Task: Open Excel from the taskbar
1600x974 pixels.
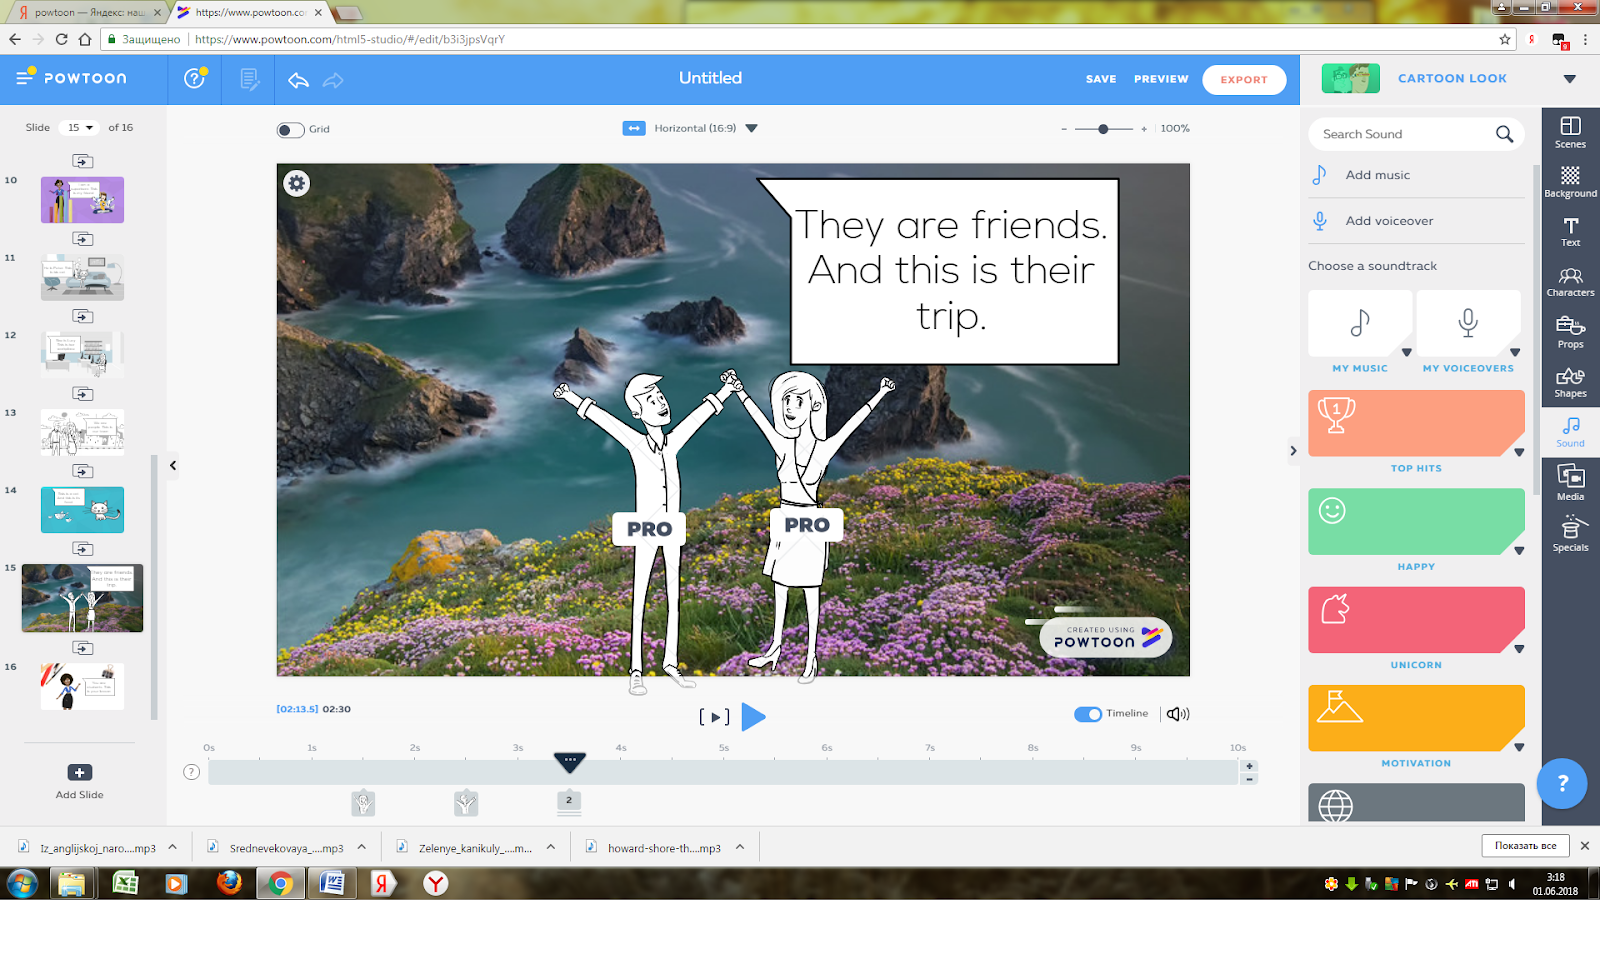Action: tap(125, 883)
